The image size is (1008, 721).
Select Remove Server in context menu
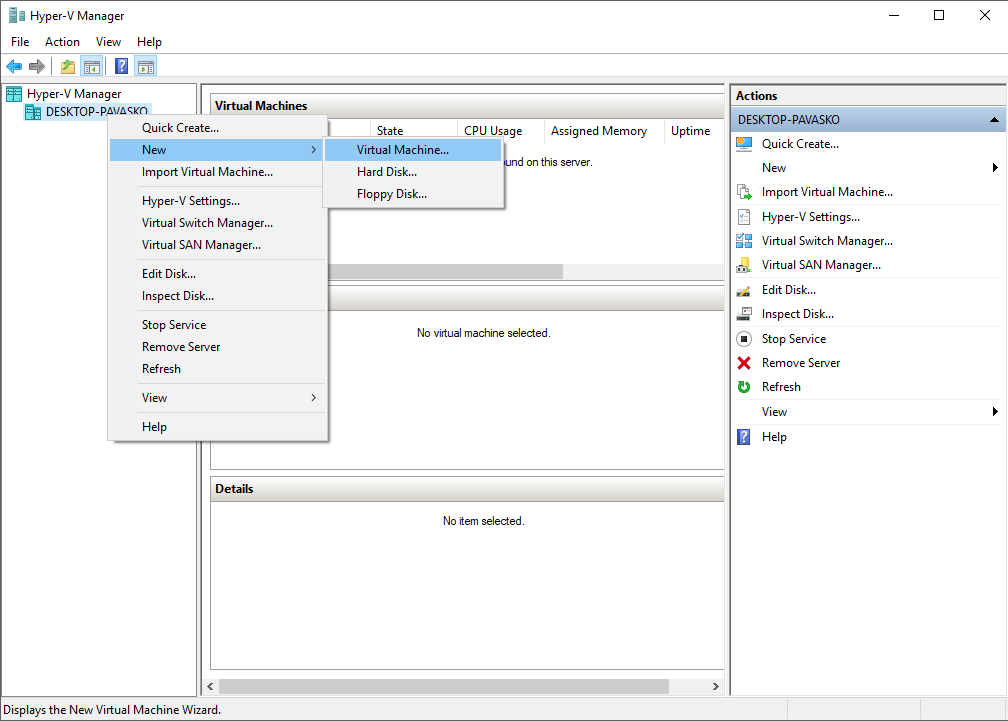(219, 347)
